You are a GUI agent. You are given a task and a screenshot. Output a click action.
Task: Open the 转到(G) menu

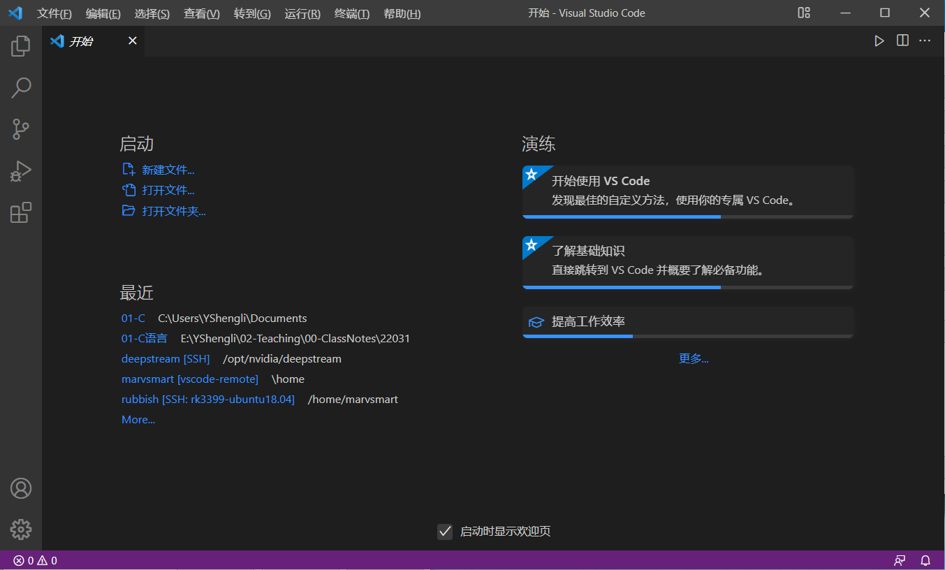(252, 13)
